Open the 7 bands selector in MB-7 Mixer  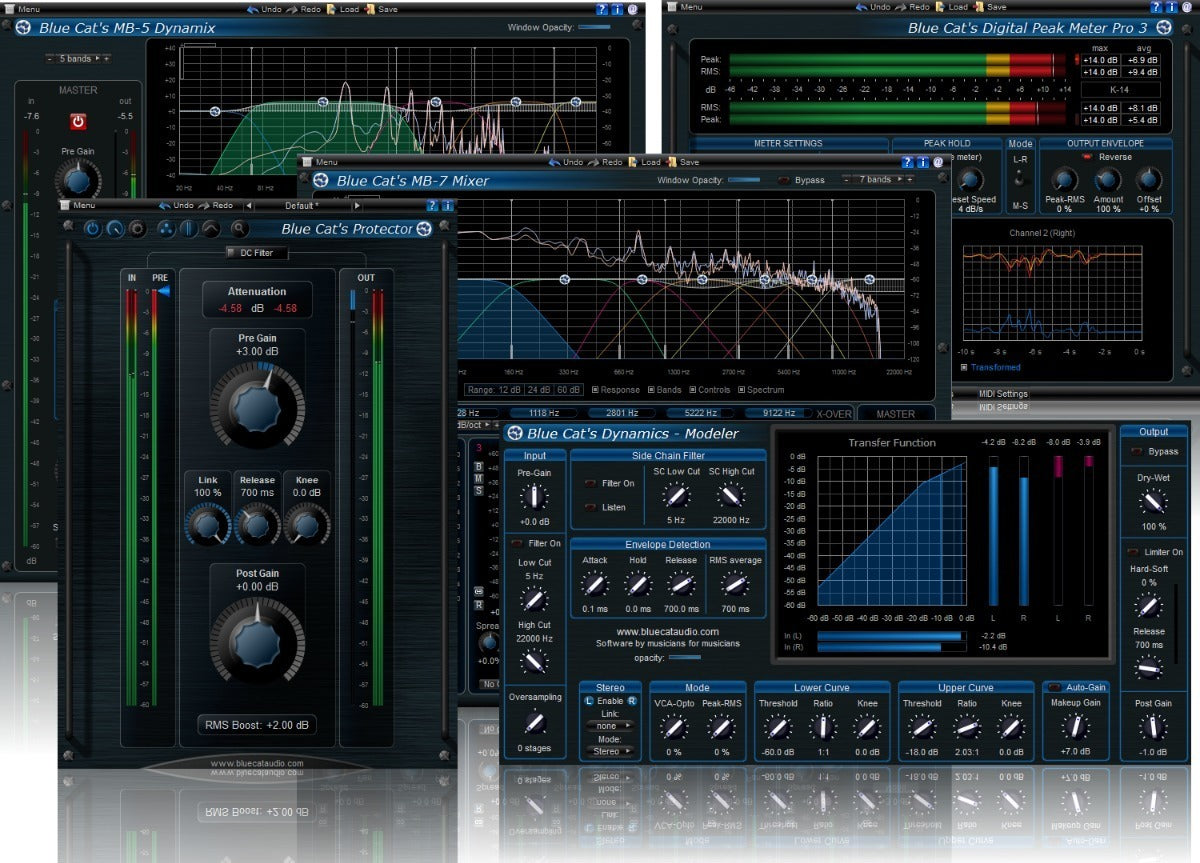877,180
